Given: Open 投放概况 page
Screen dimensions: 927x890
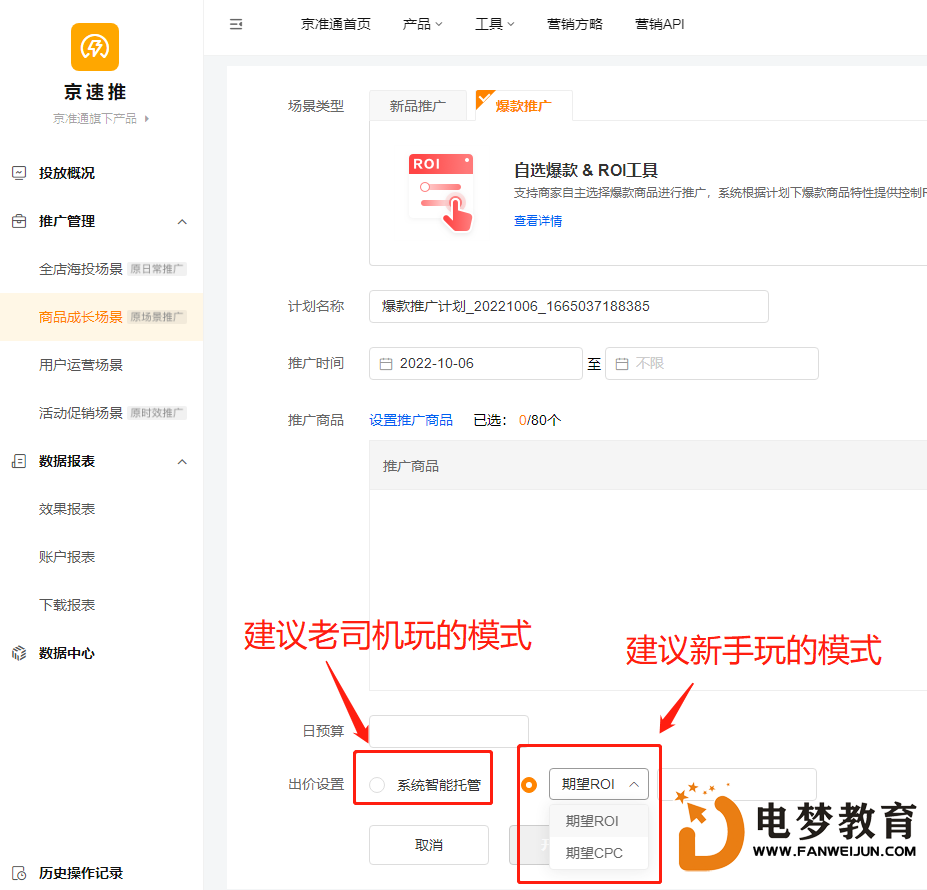Looking at the screenshot, I should coord(67,173).
